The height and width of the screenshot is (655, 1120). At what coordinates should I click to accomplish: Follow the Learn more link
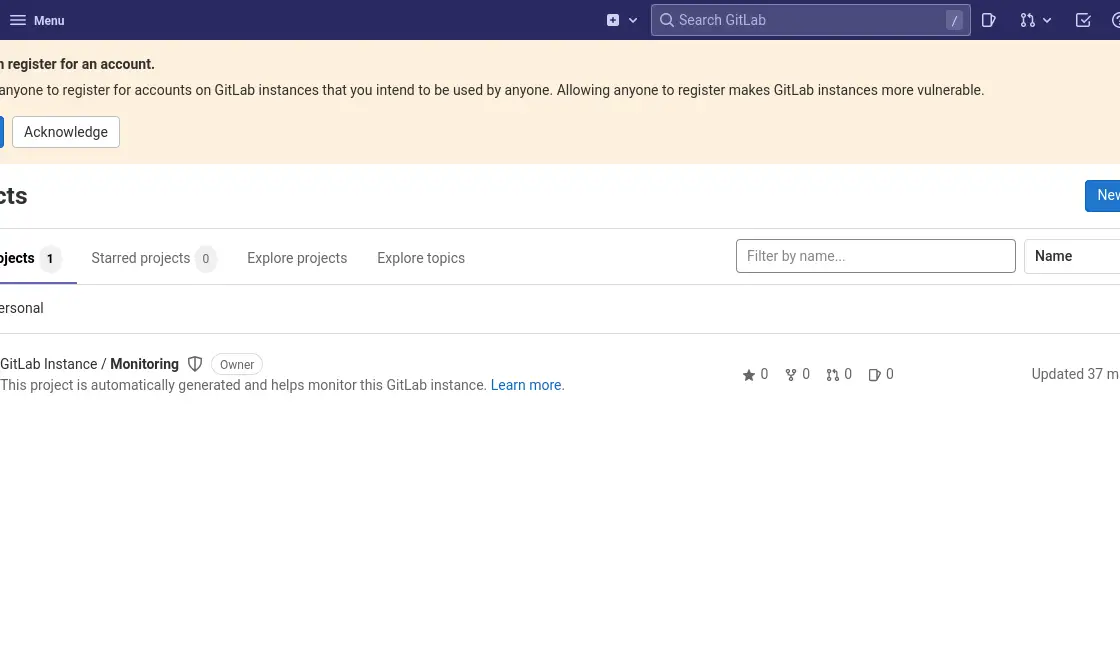tap(526, 385)
